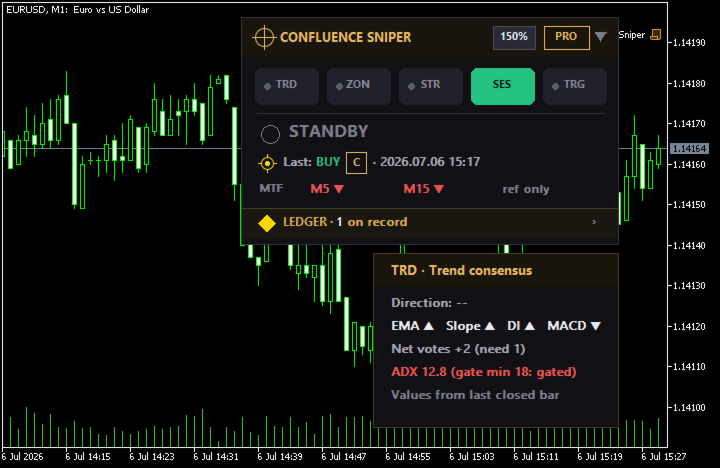Toggle the TRG trigger pill
Image resolution: width=720 pixels, height=468 pixels.
coord(575,86)
